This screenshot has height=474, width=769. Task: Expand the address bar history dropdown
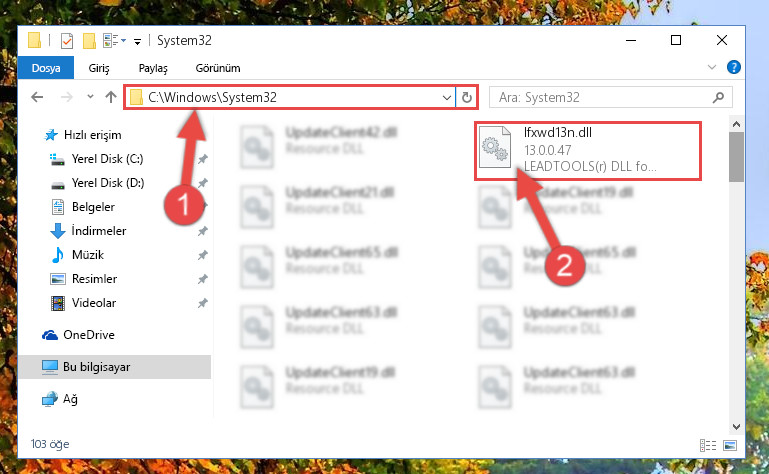pos(447,97)
